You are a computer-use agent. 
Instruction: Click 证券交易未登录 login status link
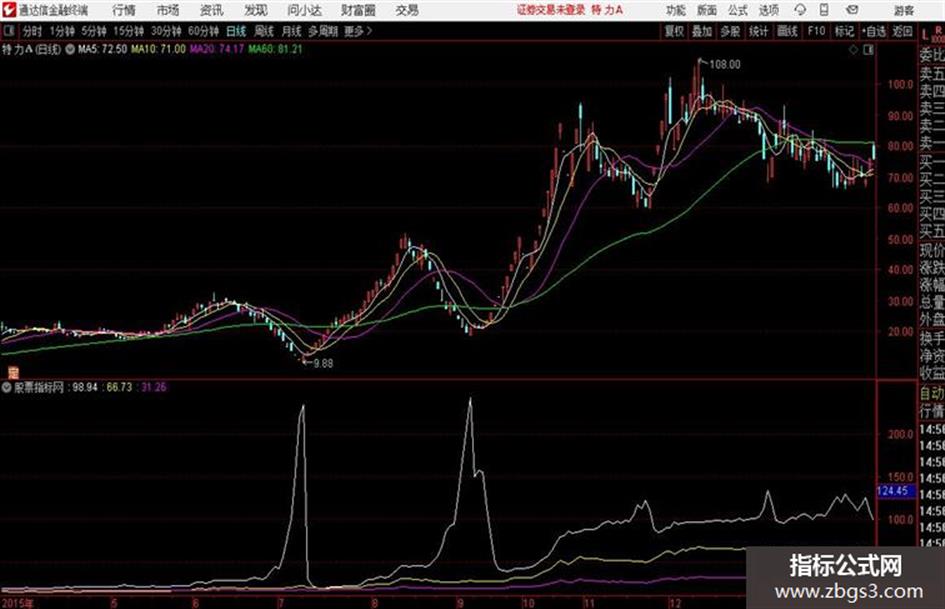tap(551, 10)
